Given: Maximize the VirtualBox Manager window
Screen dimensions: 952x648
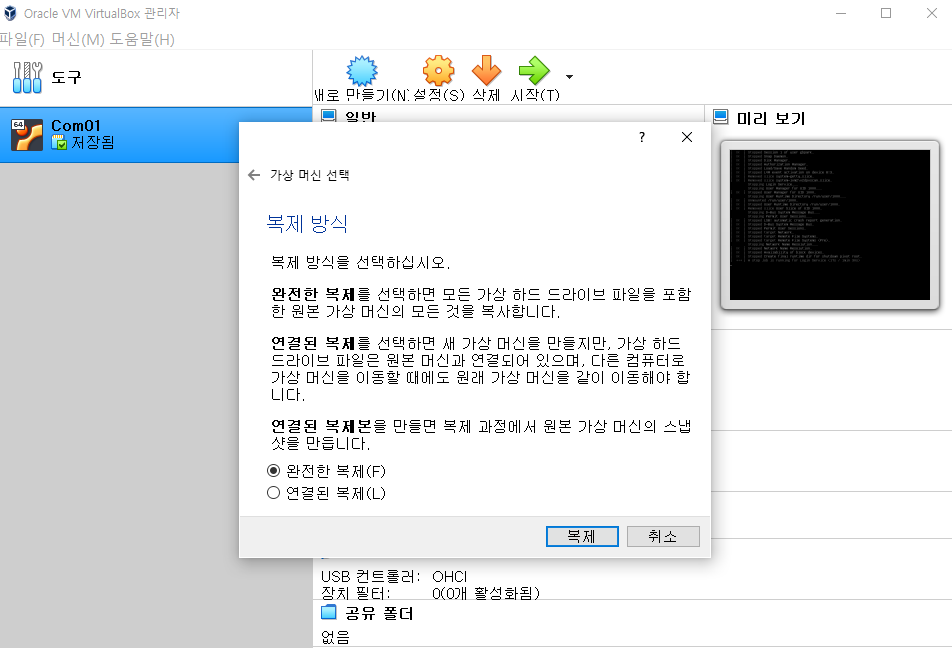Looking at the screenshot, I should 886,13.
